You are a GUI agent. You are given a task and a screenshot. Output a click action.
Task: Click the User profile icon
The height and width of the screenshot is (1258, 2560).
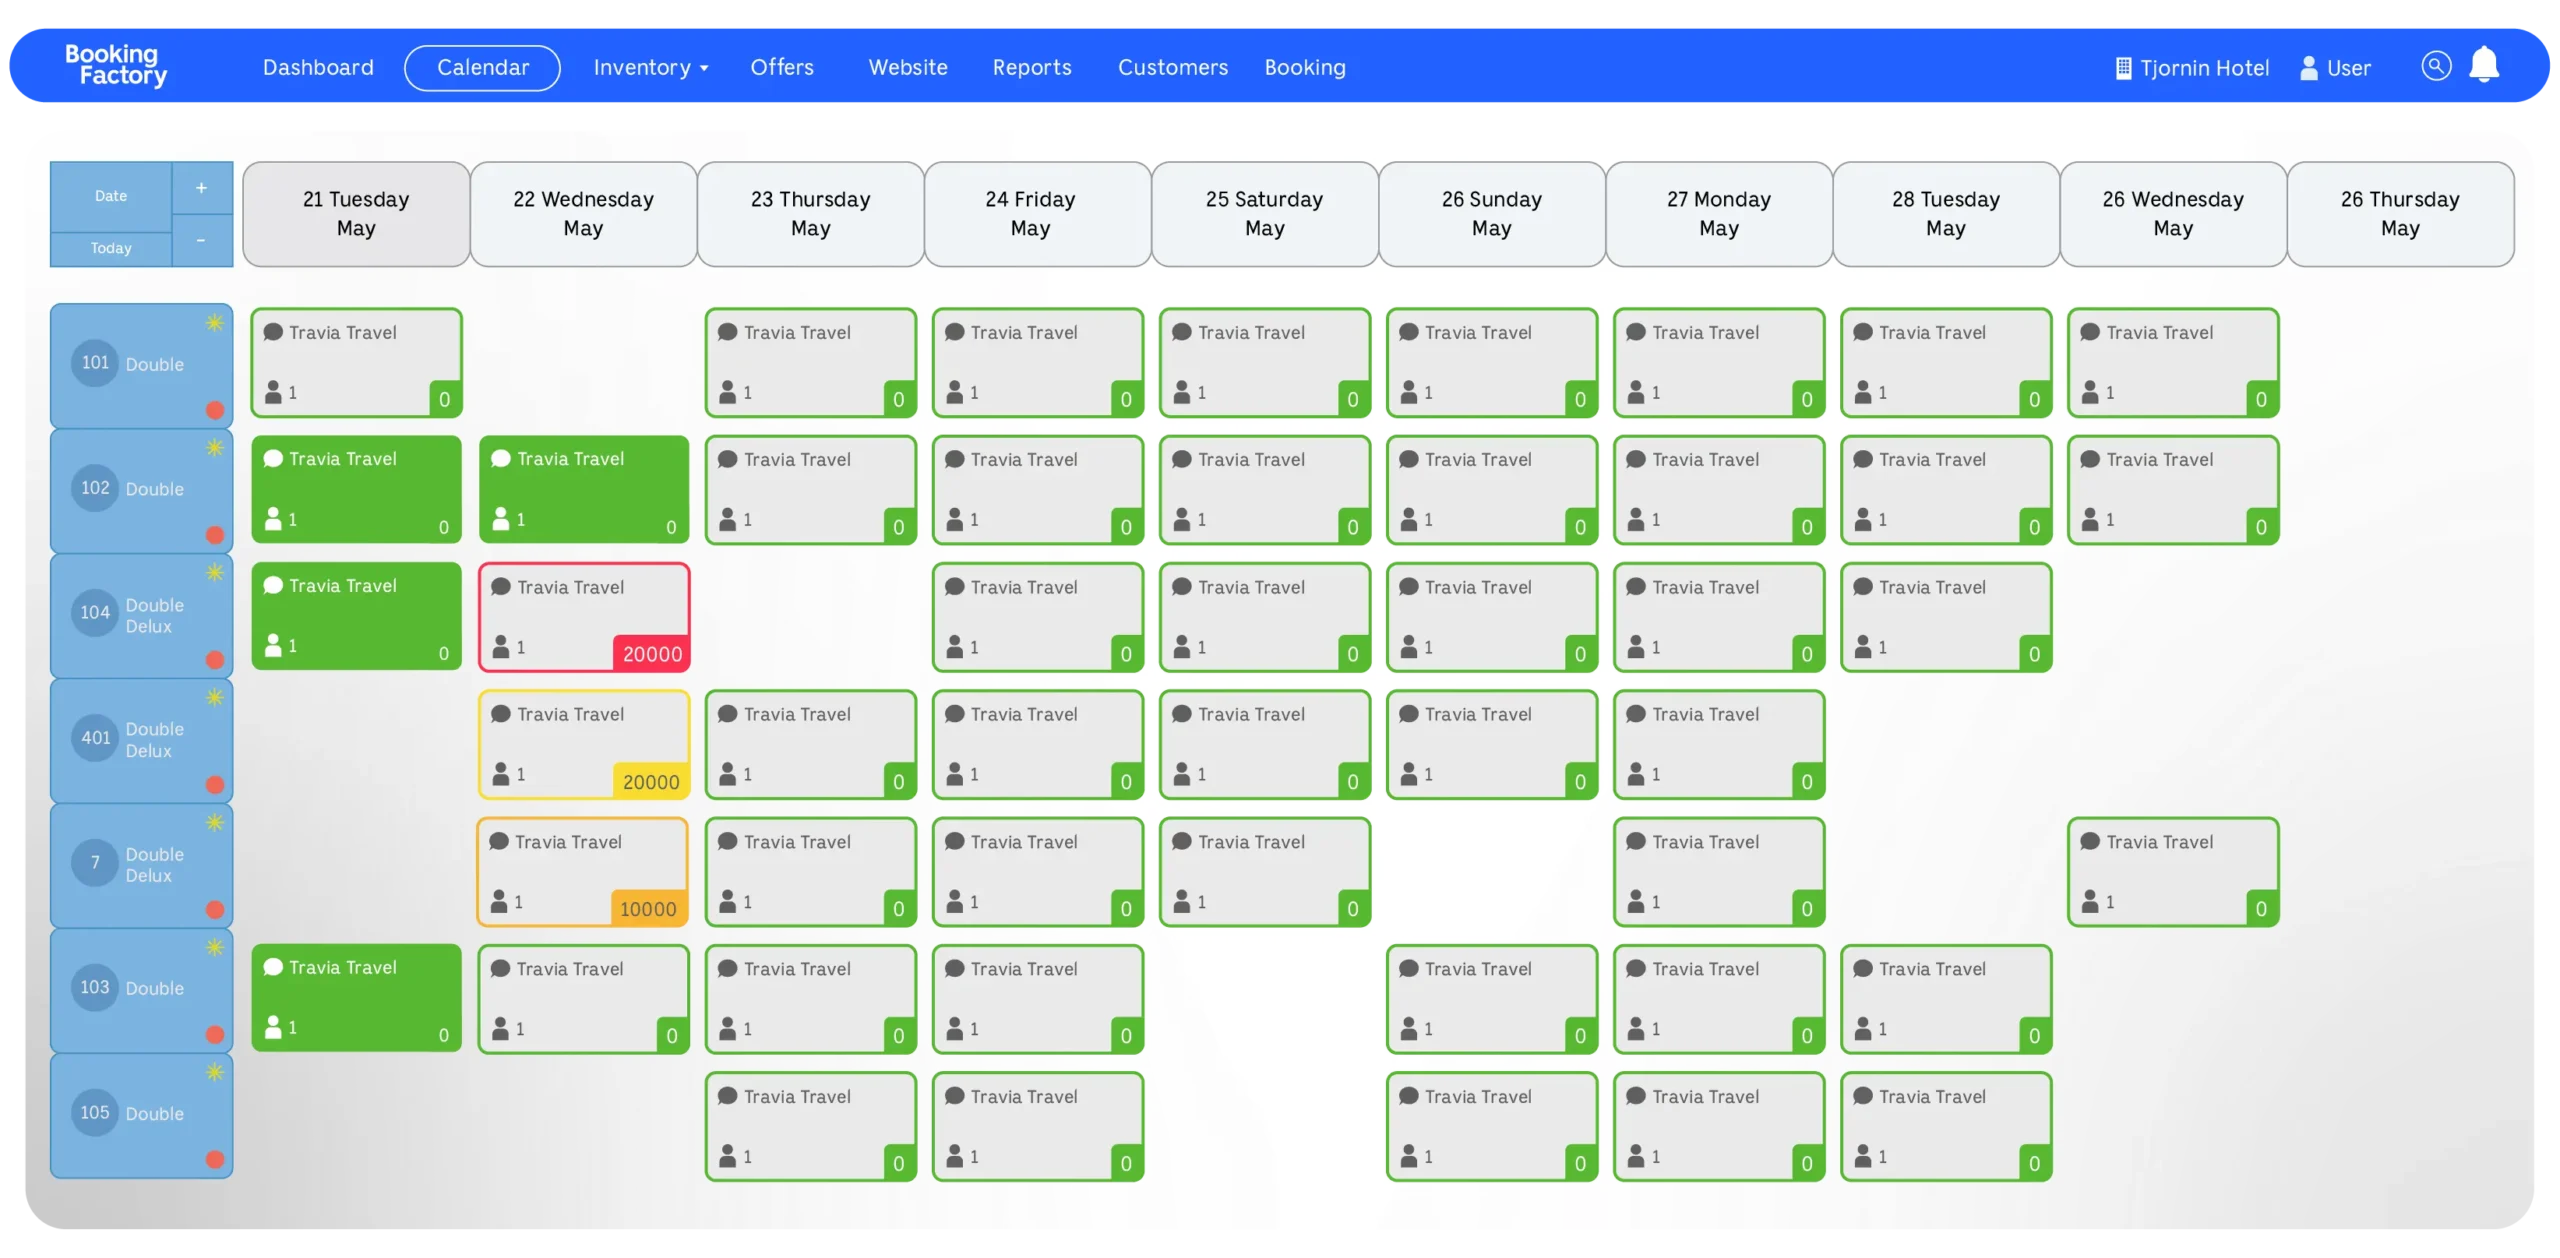tap(2307, 67)
